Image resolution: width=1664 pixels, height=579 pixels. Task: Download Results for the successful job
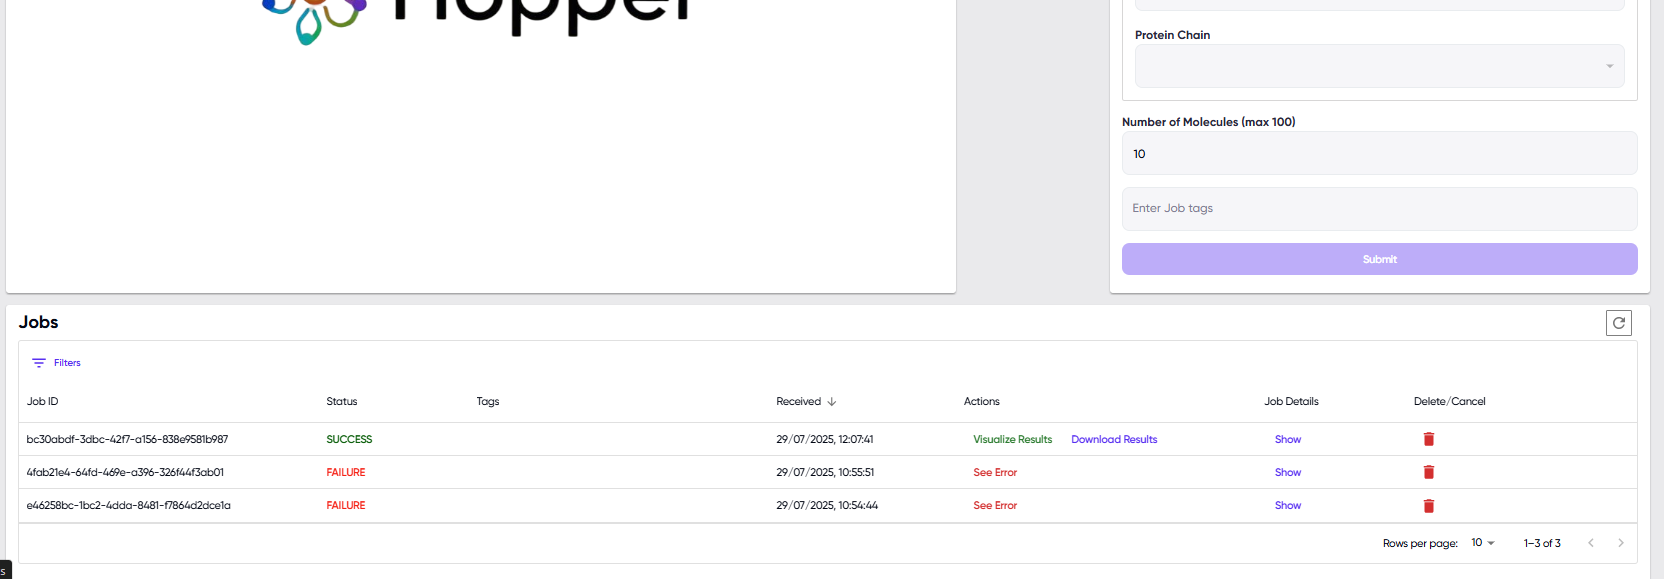1114,439
